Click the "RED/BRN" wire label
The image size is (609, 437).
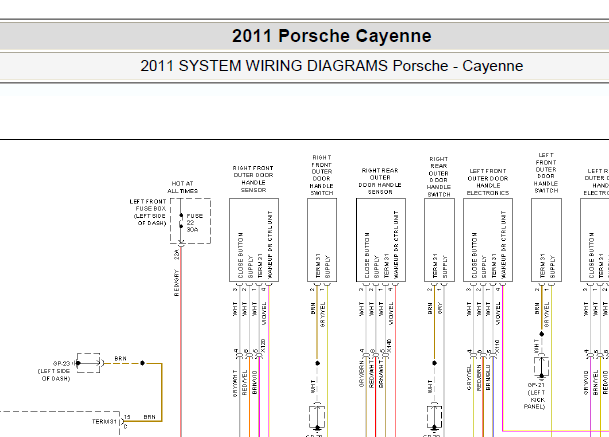click(x=478, y=378)
